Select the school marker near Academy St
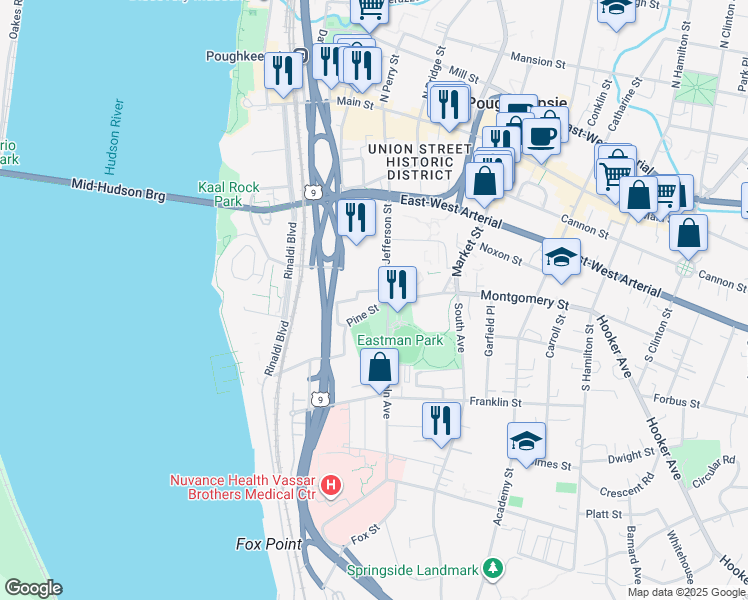The image size is (748, 600). tap(527, 441)
